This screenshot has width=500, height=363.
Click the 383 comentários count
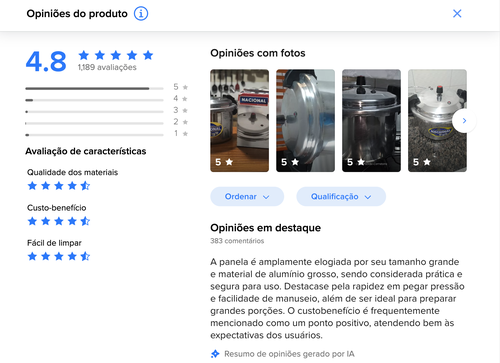click(x=237, y=241)
